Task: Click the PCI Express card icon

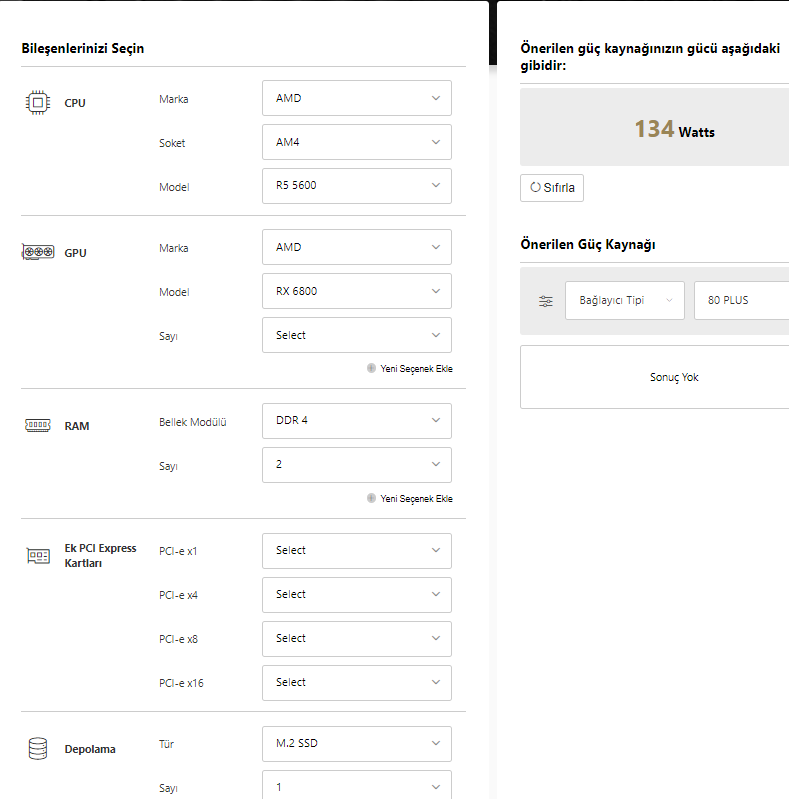Action: click(x=38, y=555)
